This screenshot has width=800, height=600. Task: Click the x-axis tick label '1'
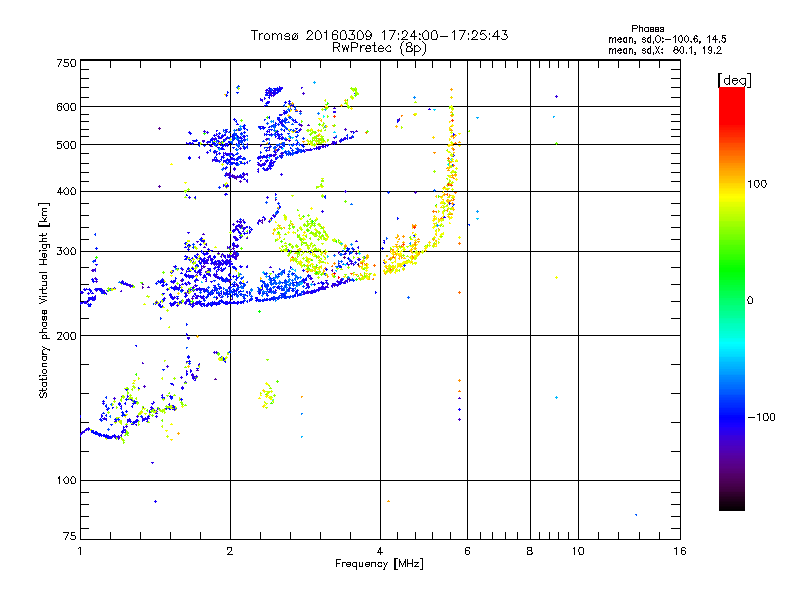coord(80,551)
